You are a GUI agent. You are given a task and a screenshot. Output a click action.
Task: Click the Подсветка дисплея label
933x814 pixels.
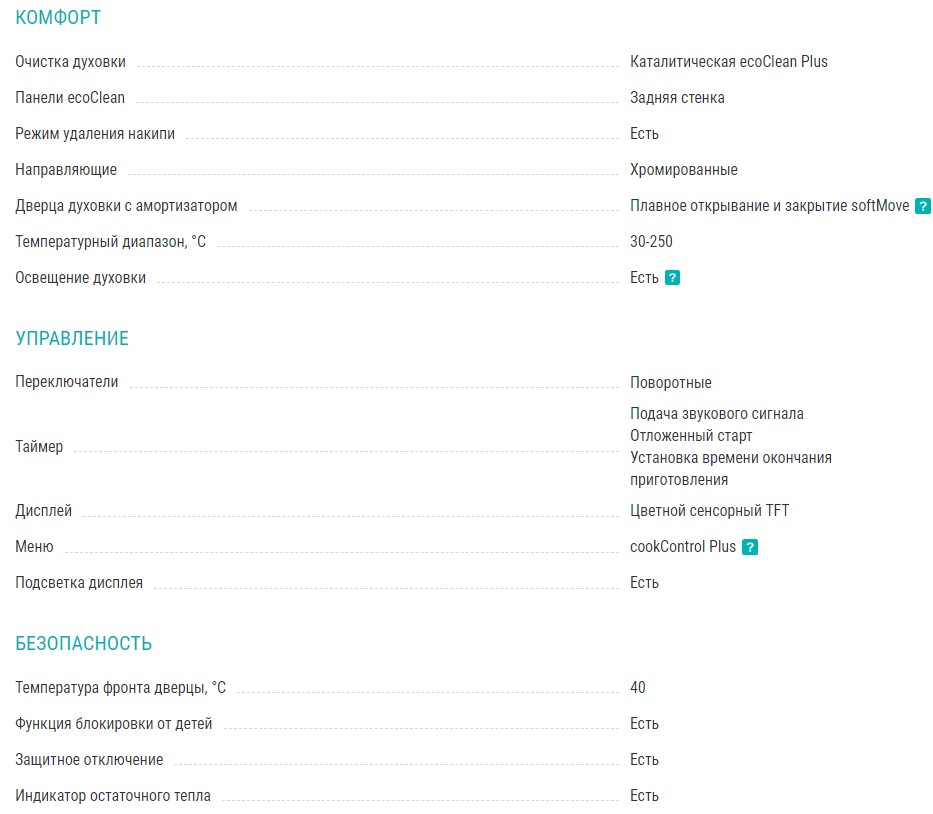pos(79,583)
